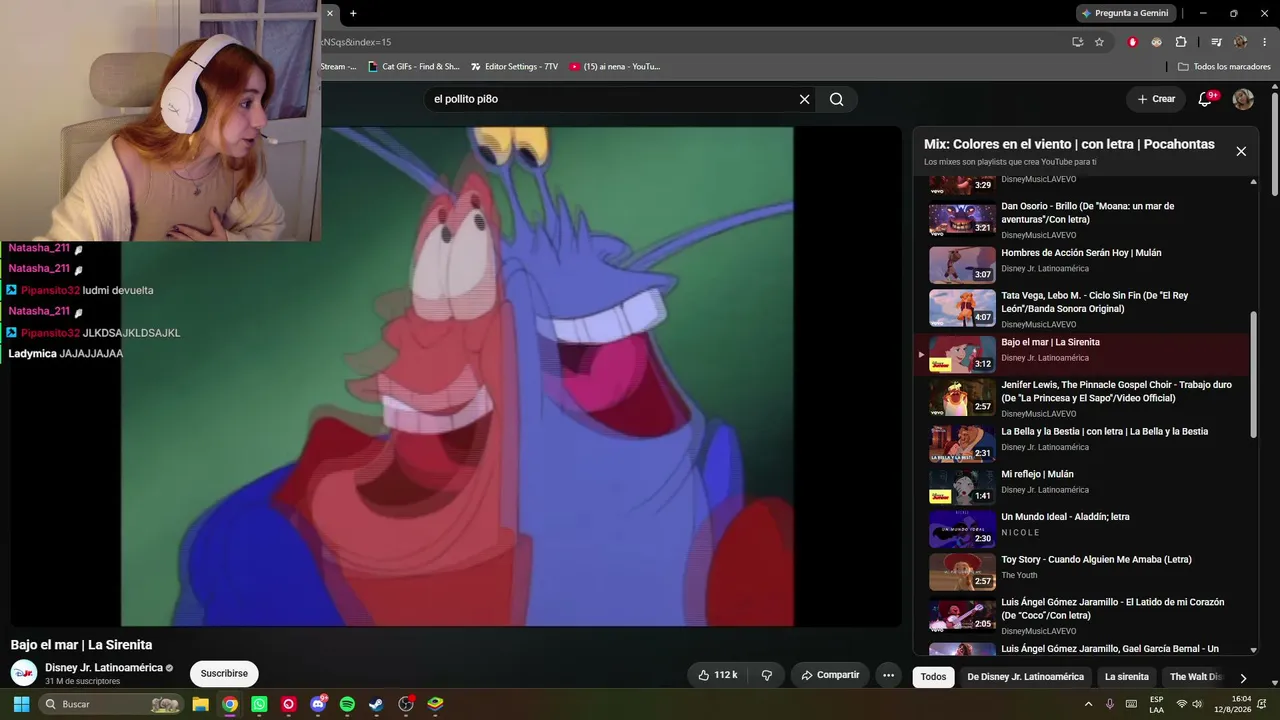Screen dimensions: 1280x720
Task: Open the '(15) ai nena - YouTu...' bookmark
Action: coord(615,67)
